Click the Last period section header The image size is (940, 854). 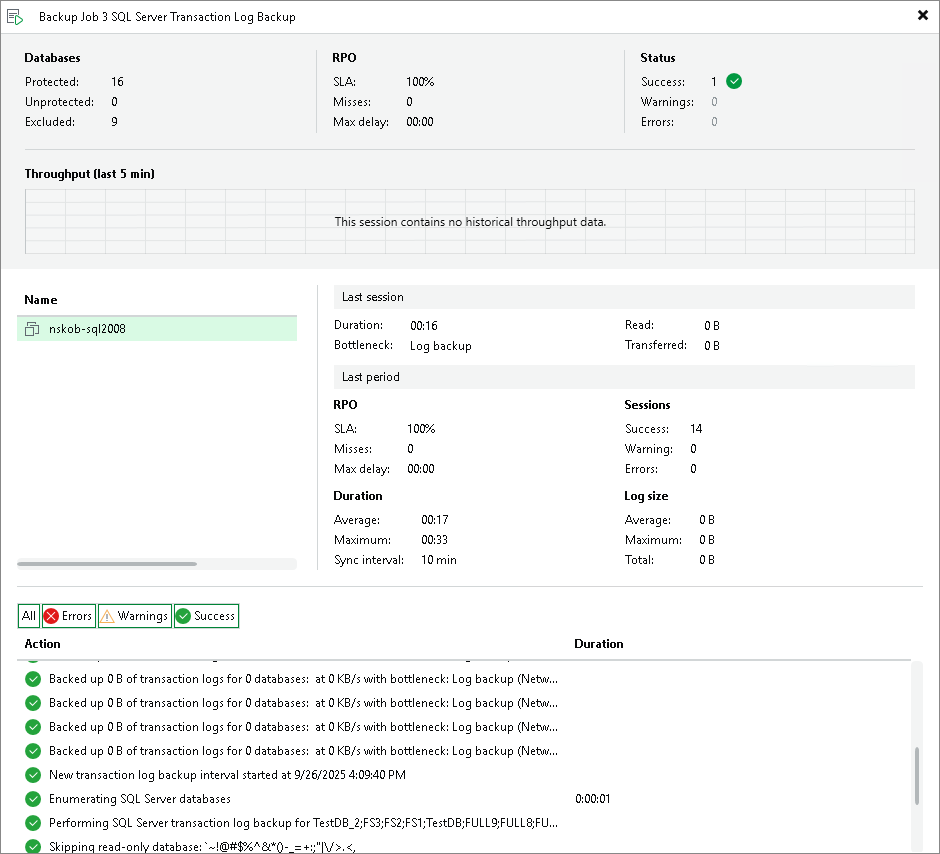point(624,377)
